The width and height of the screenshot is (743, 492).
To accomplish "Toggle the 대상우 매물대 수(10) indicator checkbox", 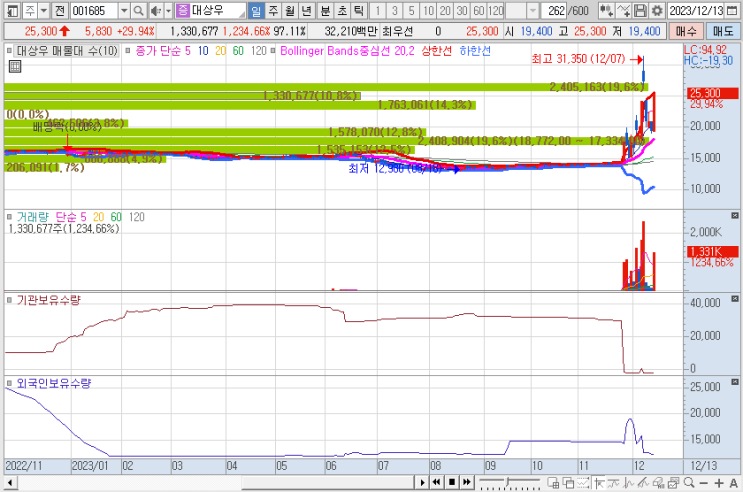I will pyautogui.click(x=9, y=50).
